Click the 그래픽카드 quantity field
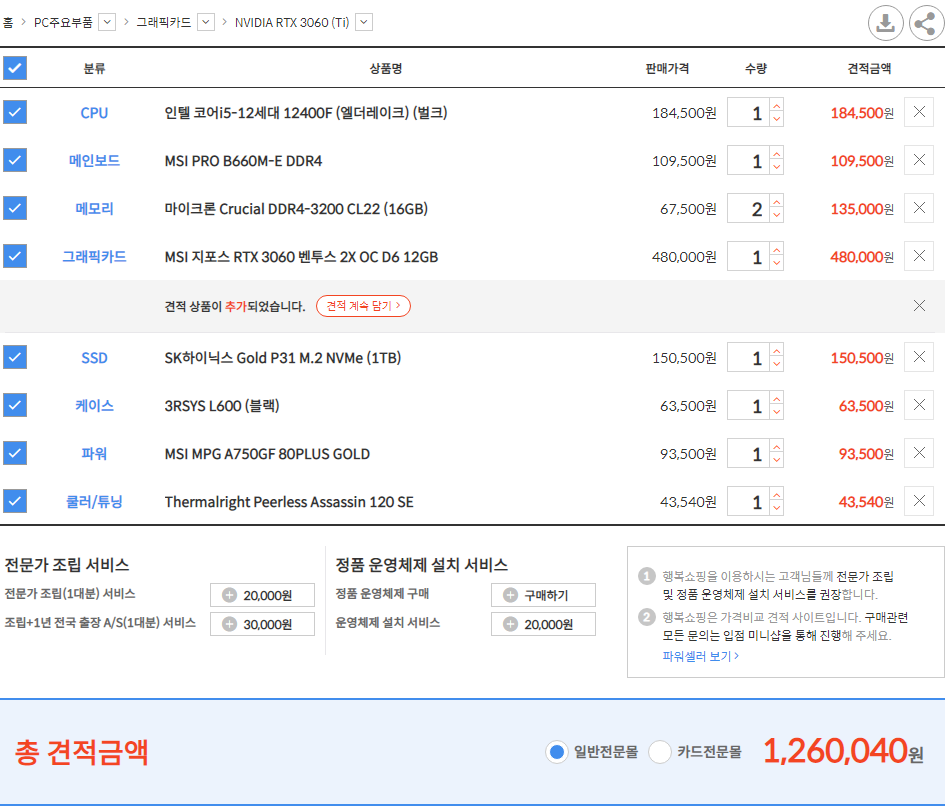 click(748, 257)
